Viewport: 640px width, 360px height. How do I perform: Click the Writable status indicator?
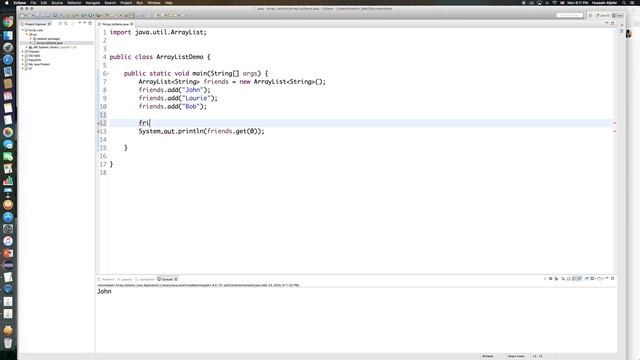coord(487,356)
